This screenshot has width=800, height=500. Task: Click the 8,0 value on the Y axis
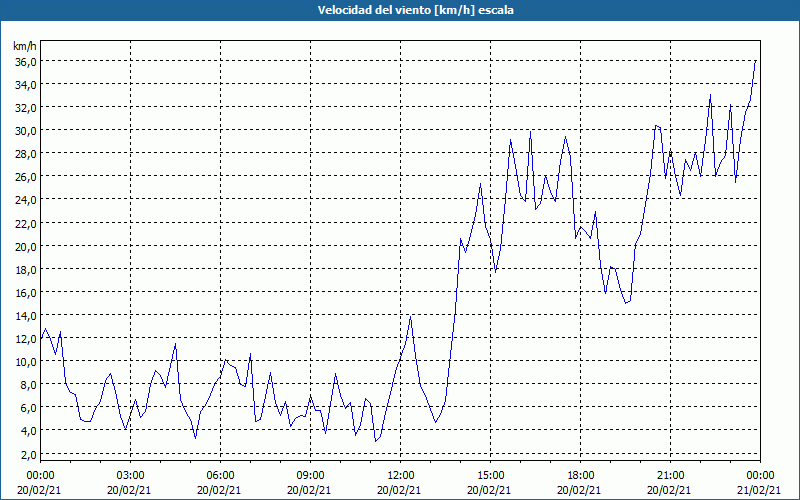click(x=28, y=385)
